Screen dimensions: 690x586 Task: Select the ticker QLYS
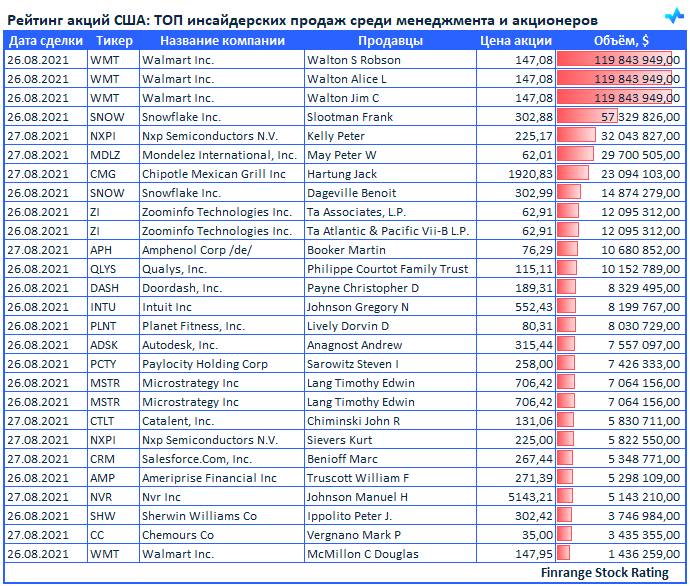[103, 269]
